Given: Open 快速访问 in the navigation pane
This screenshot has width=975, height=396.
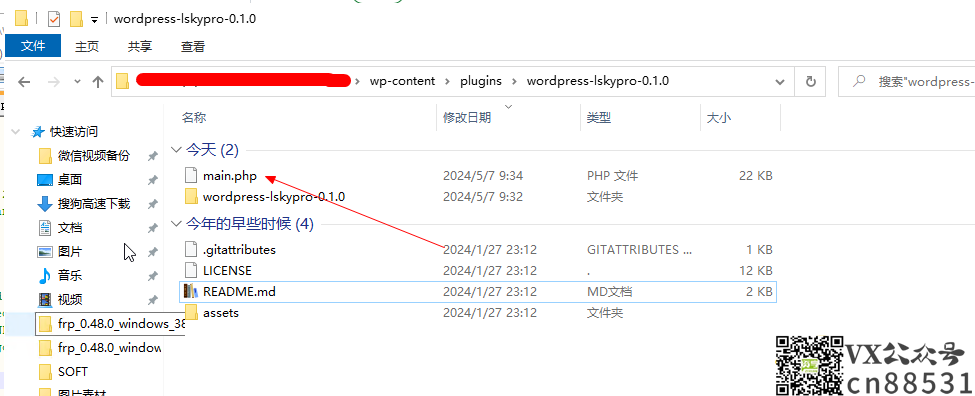Looking at the screenshot, I should [74, 132].
